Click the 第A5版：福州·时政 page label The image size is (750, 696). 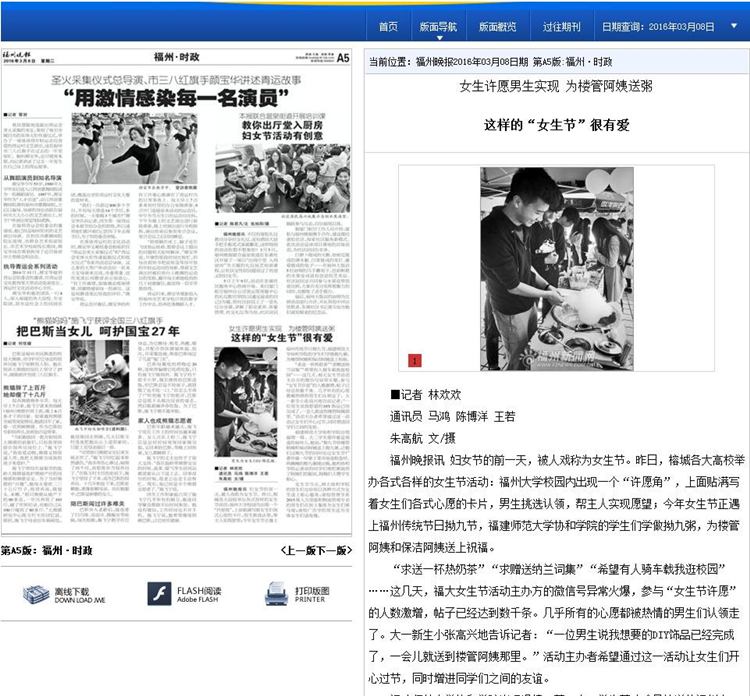pos(46,551)
